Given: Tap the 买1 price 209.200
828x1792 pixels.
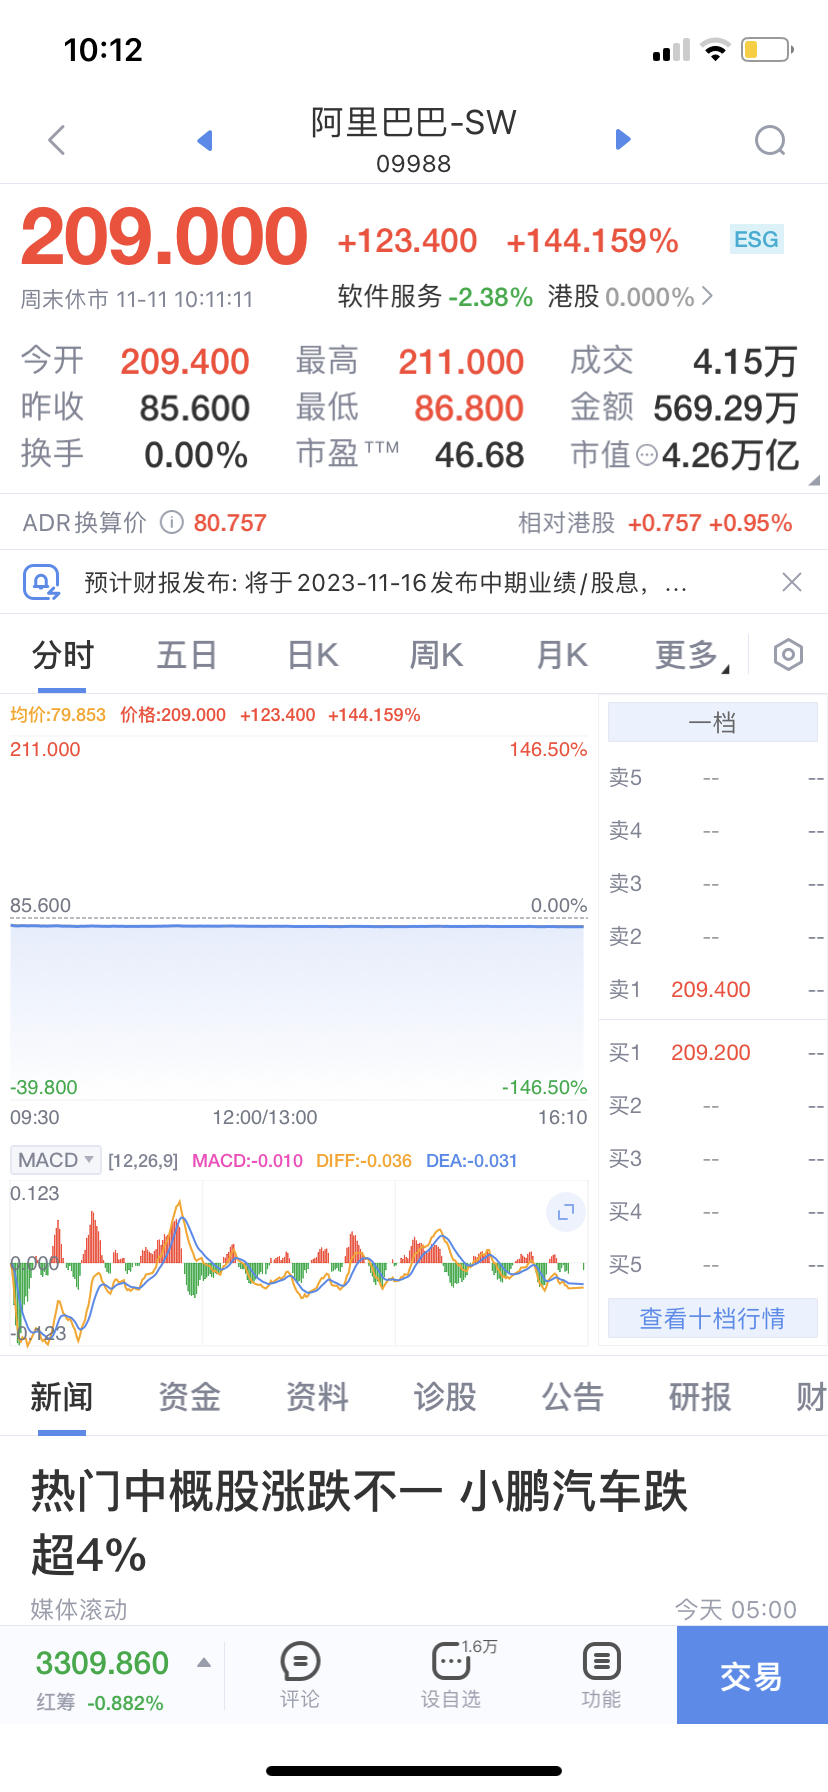Looking at the screenshot, I should click(711, 1053).
